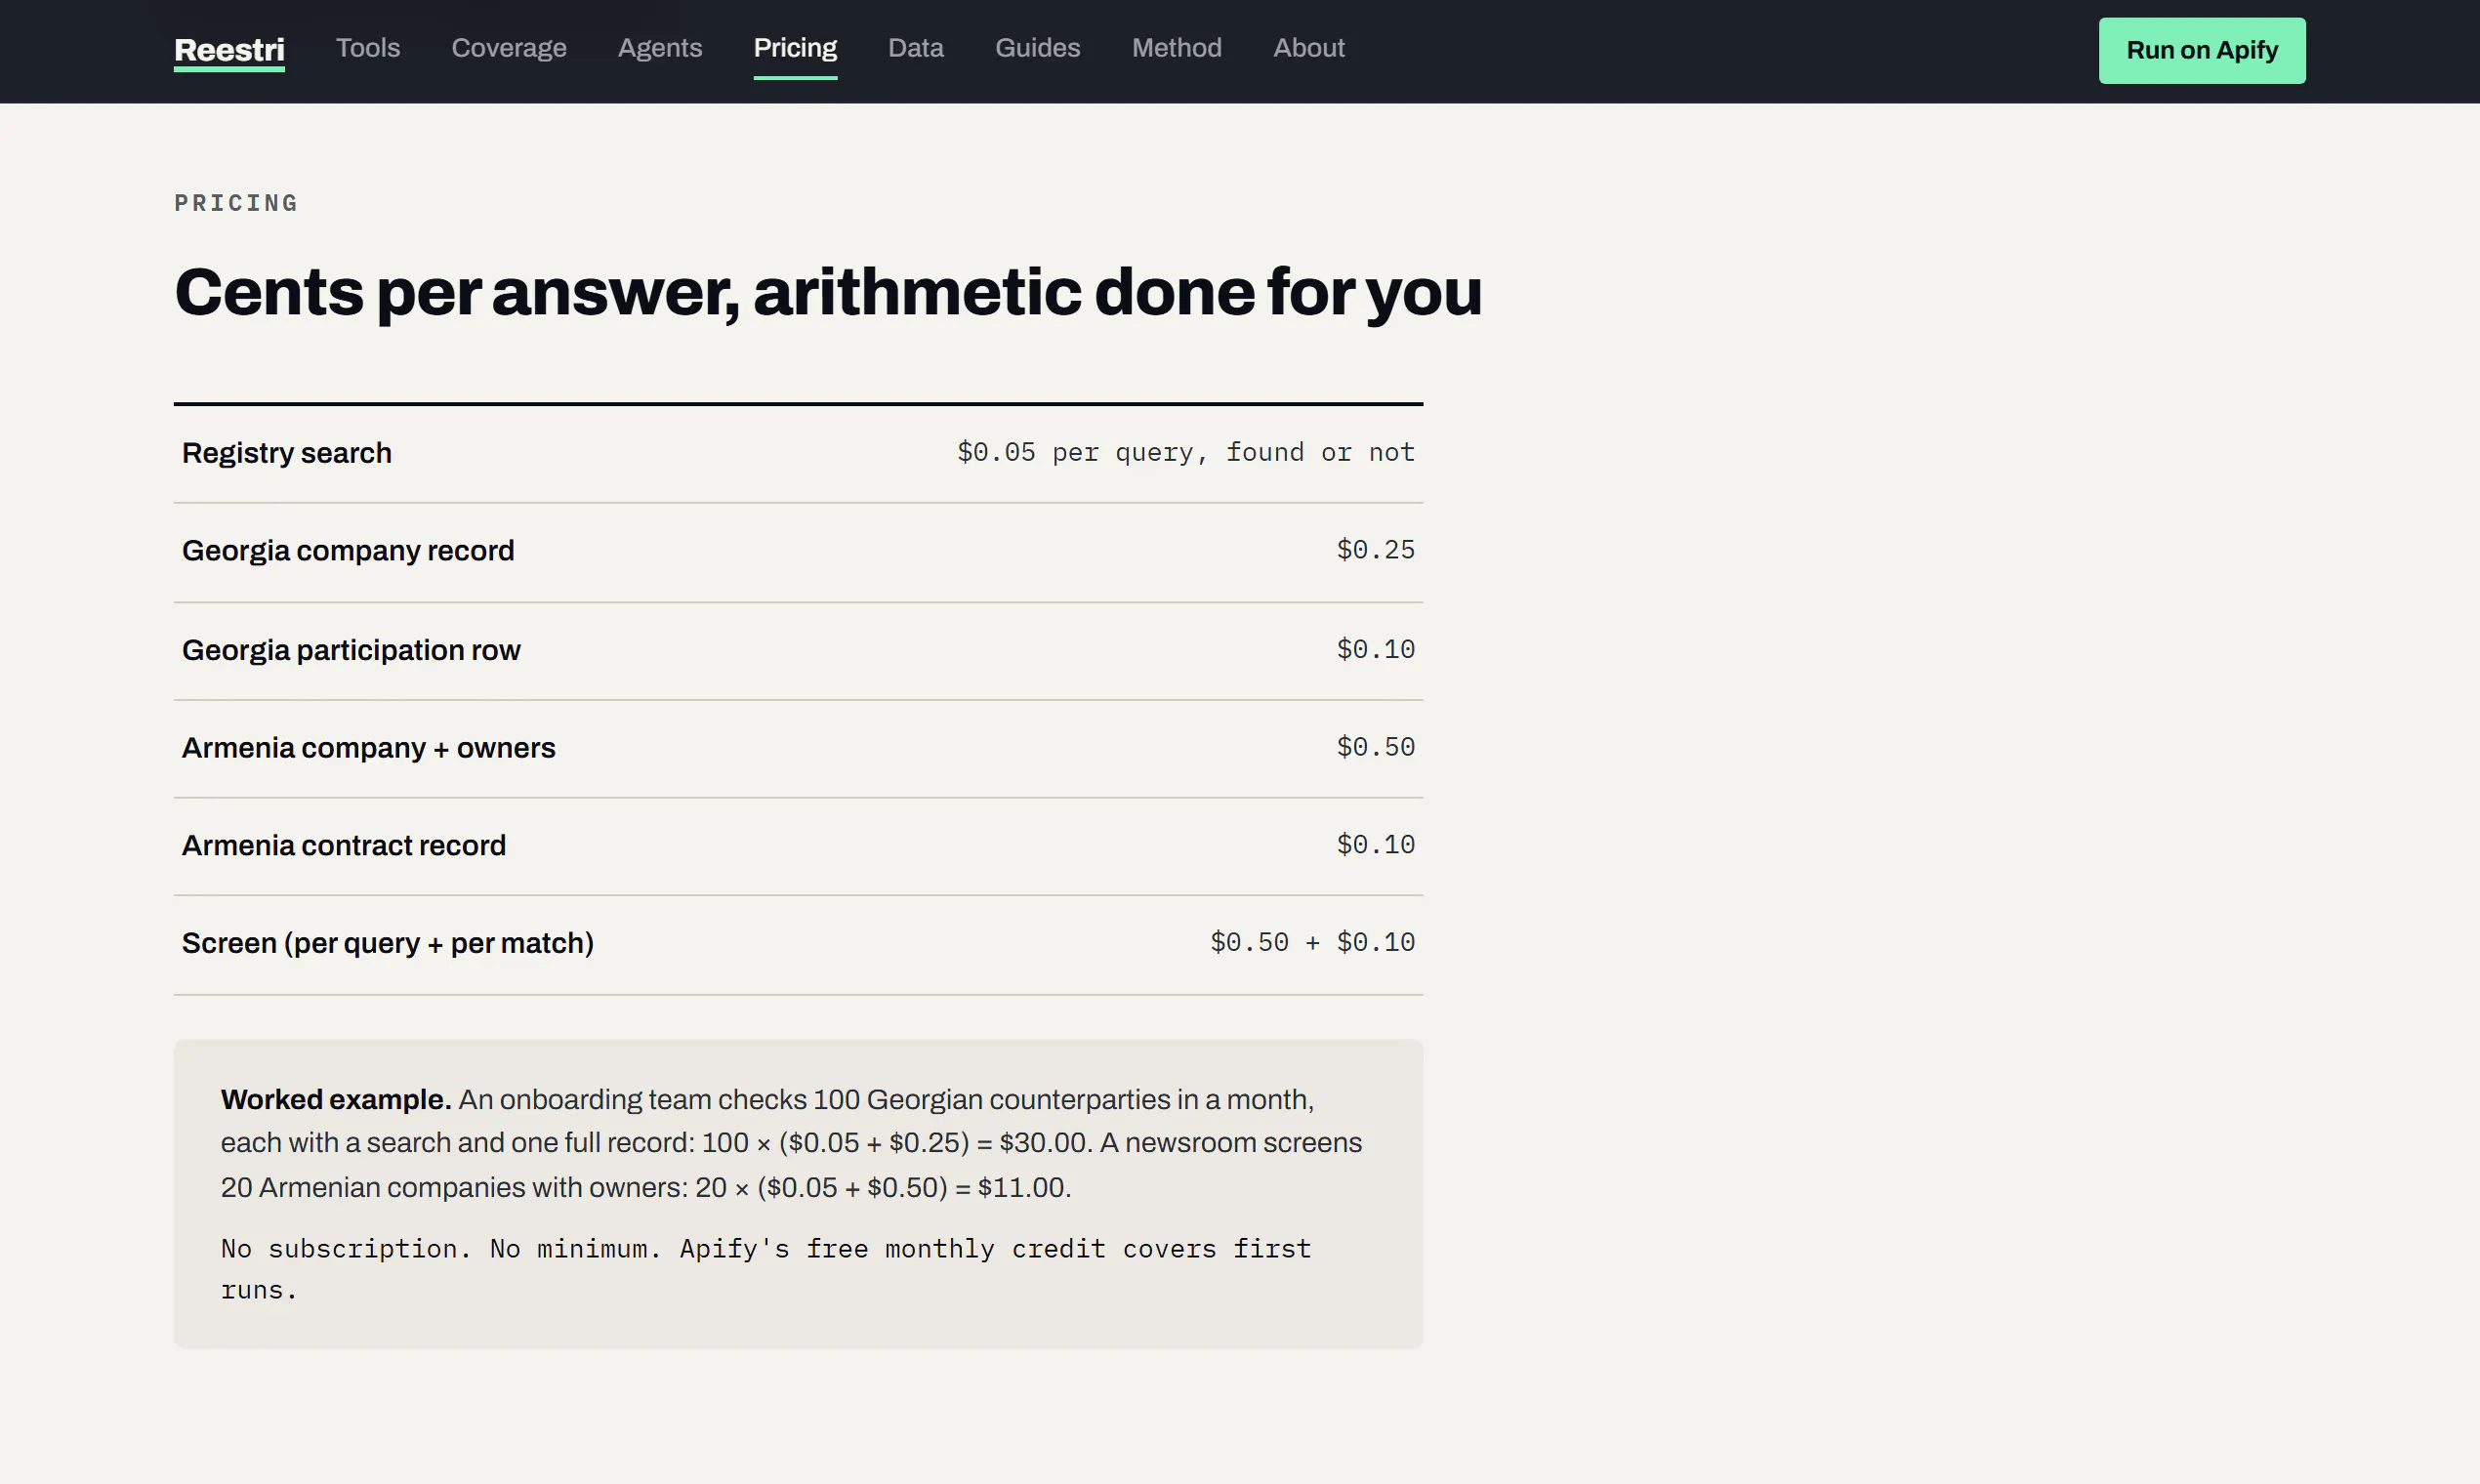The width and height of the screenshot is (2480, 1484).
Task: Click the Screen per query row
Action: pos(798,944)
